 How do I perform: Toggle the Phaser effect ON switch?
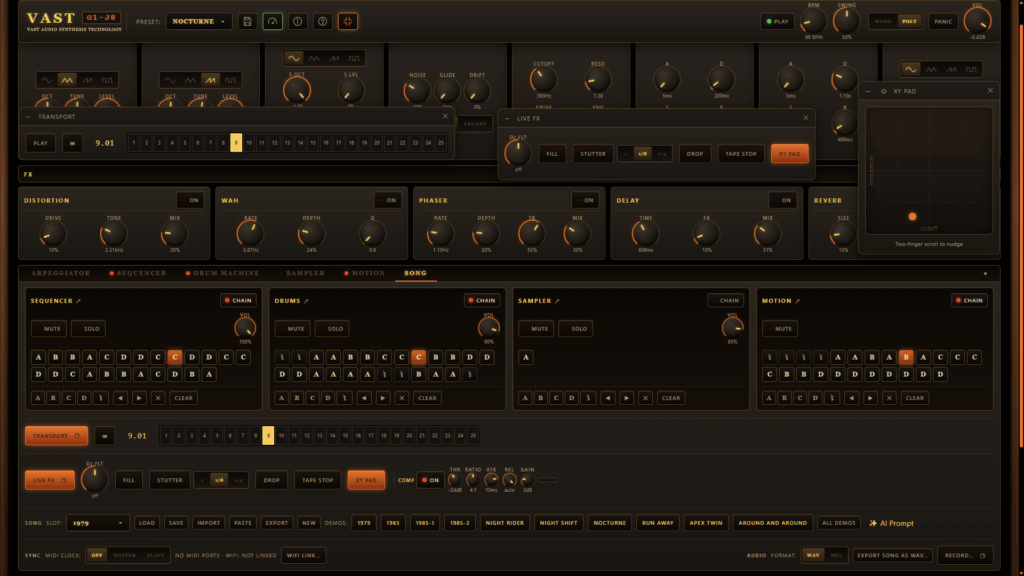[x=585, y=200]
